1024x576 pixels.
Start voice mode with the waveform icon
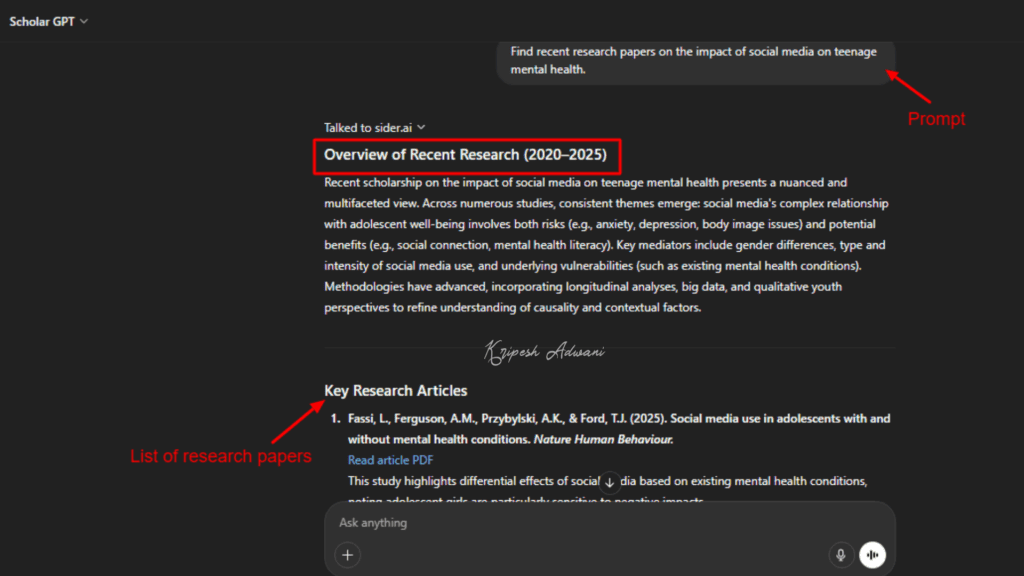872,555
